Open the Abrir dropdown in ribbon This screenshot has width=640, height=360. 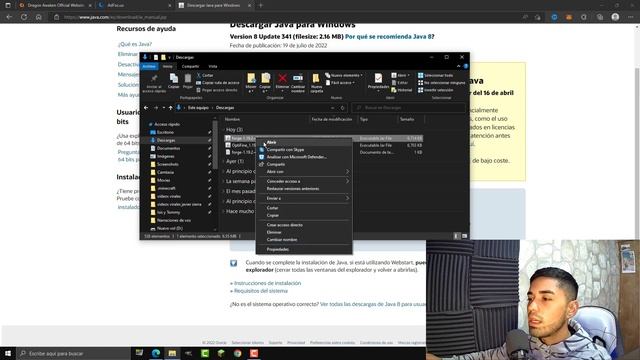(400, 76)
